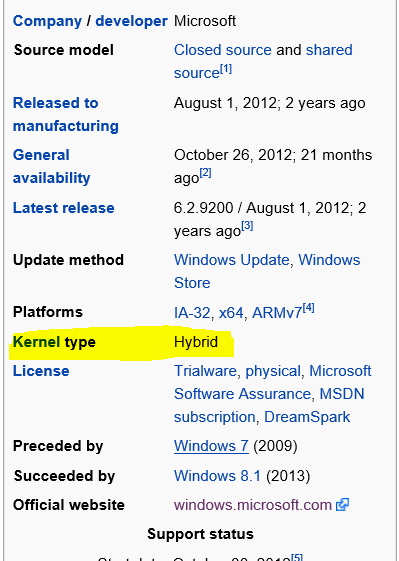The image size is (399, 561).
Task: Follow the shared source link
Action: tap(263, 61)
